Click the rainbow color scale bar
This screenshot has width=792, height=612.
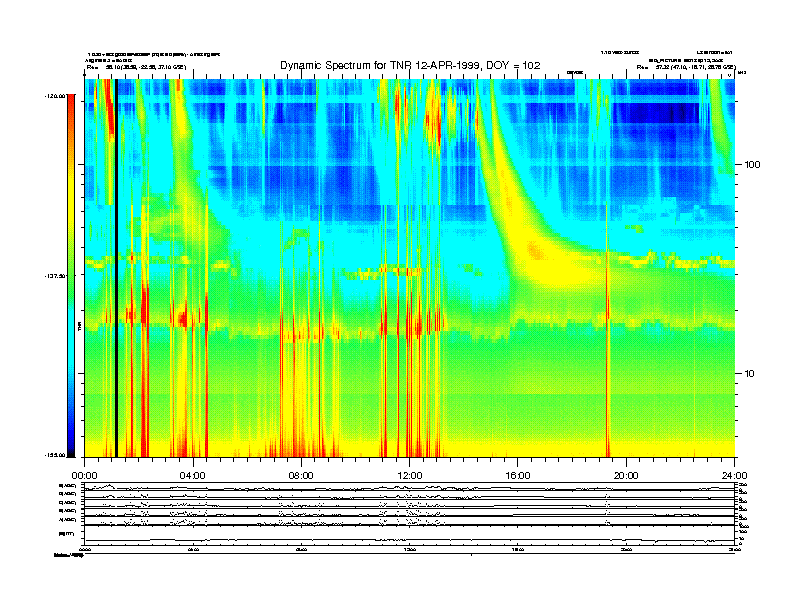(71, 275)
